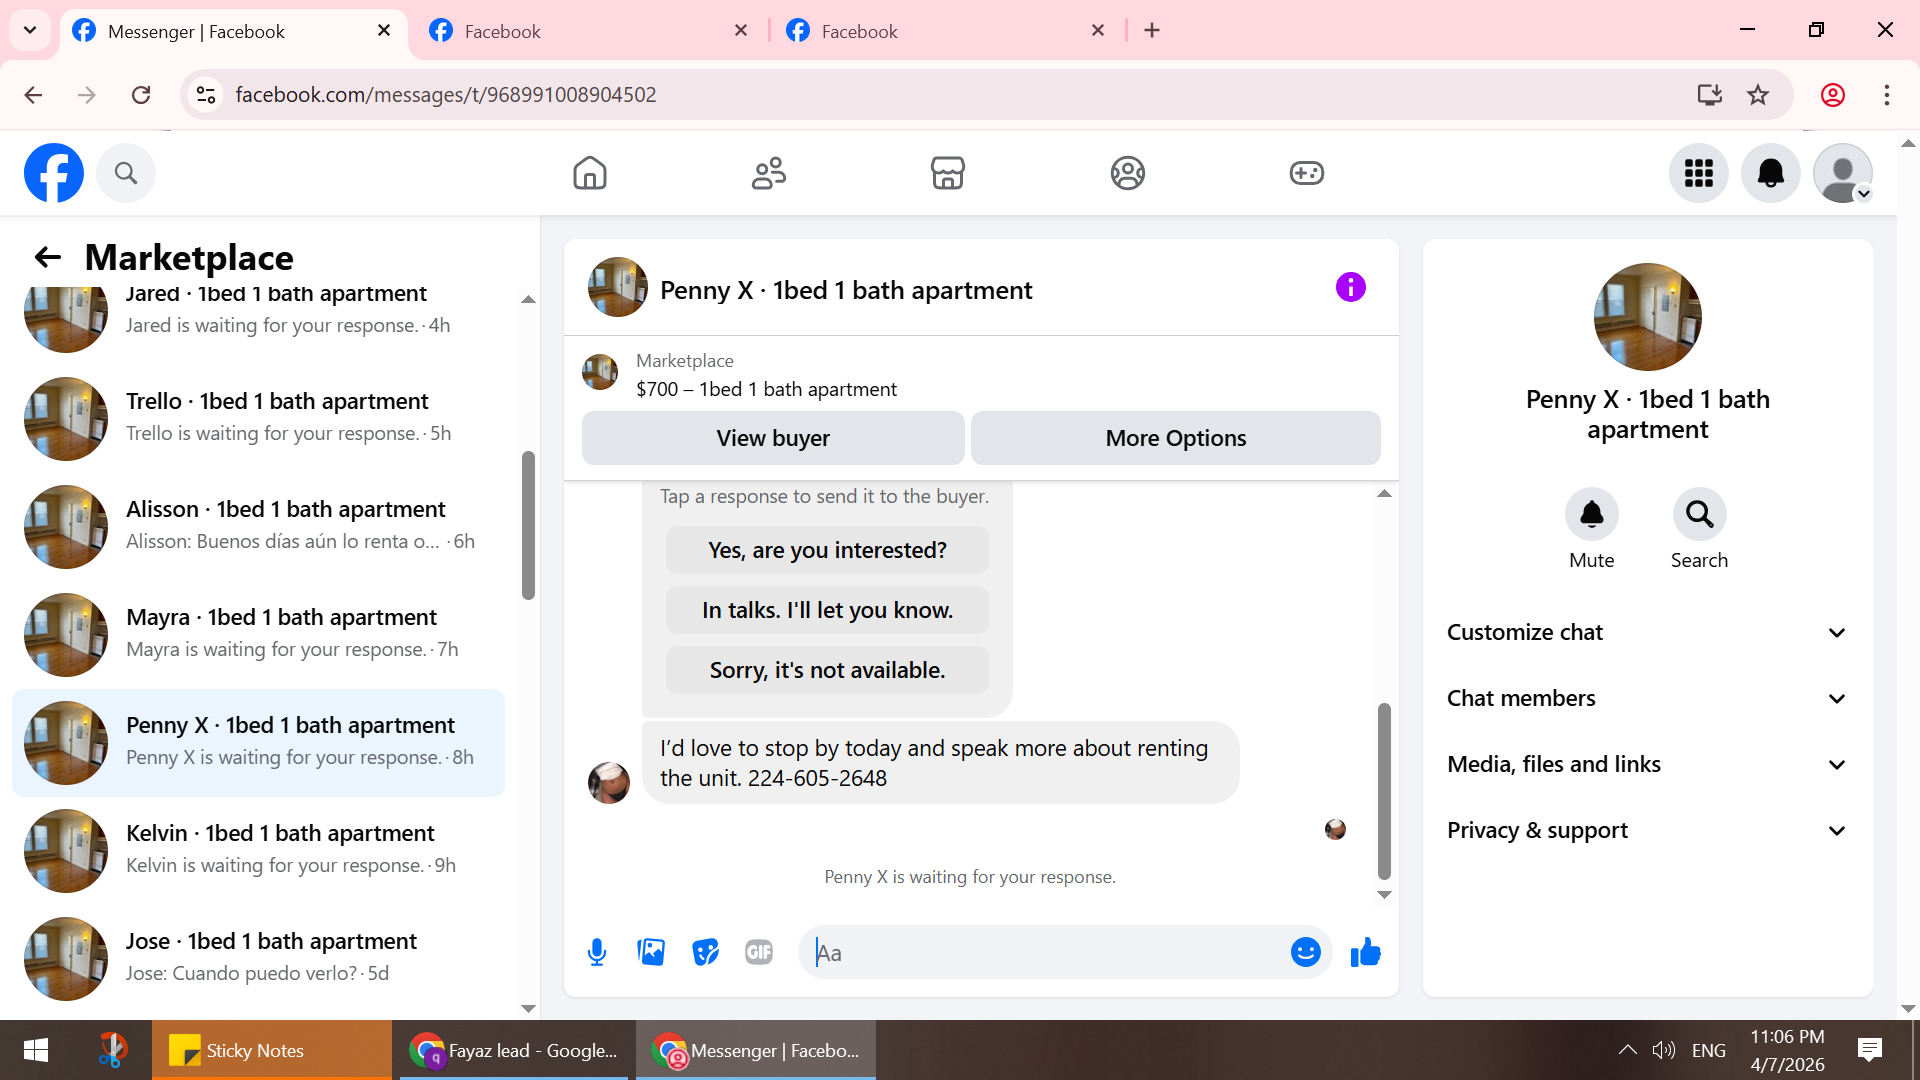Open the Chrome profile icon
The image size is (1920, 1080).
[x=1833, y=95]
